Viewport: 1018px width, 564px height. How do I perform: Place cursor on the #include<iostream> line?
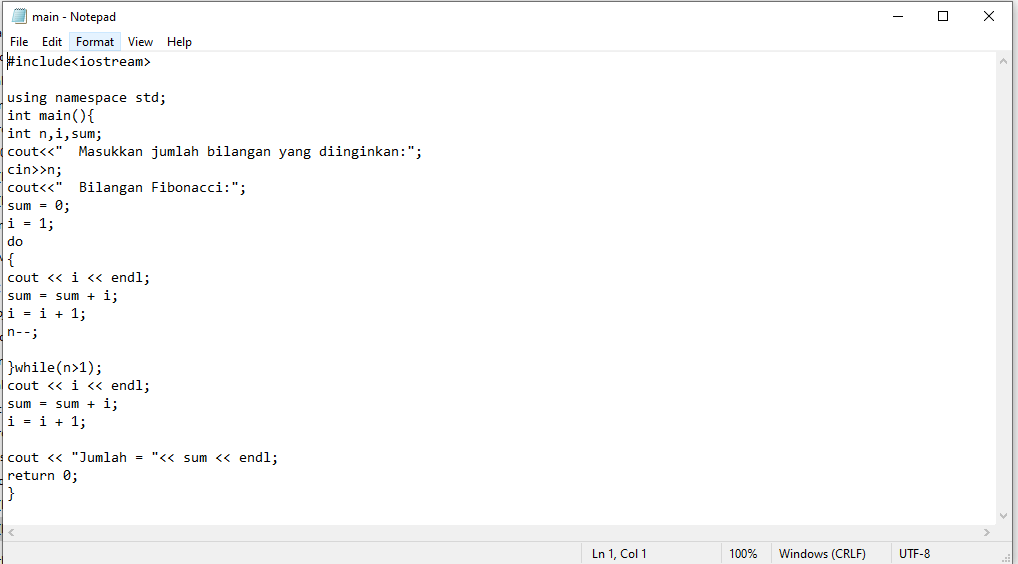tap(80, 62)
